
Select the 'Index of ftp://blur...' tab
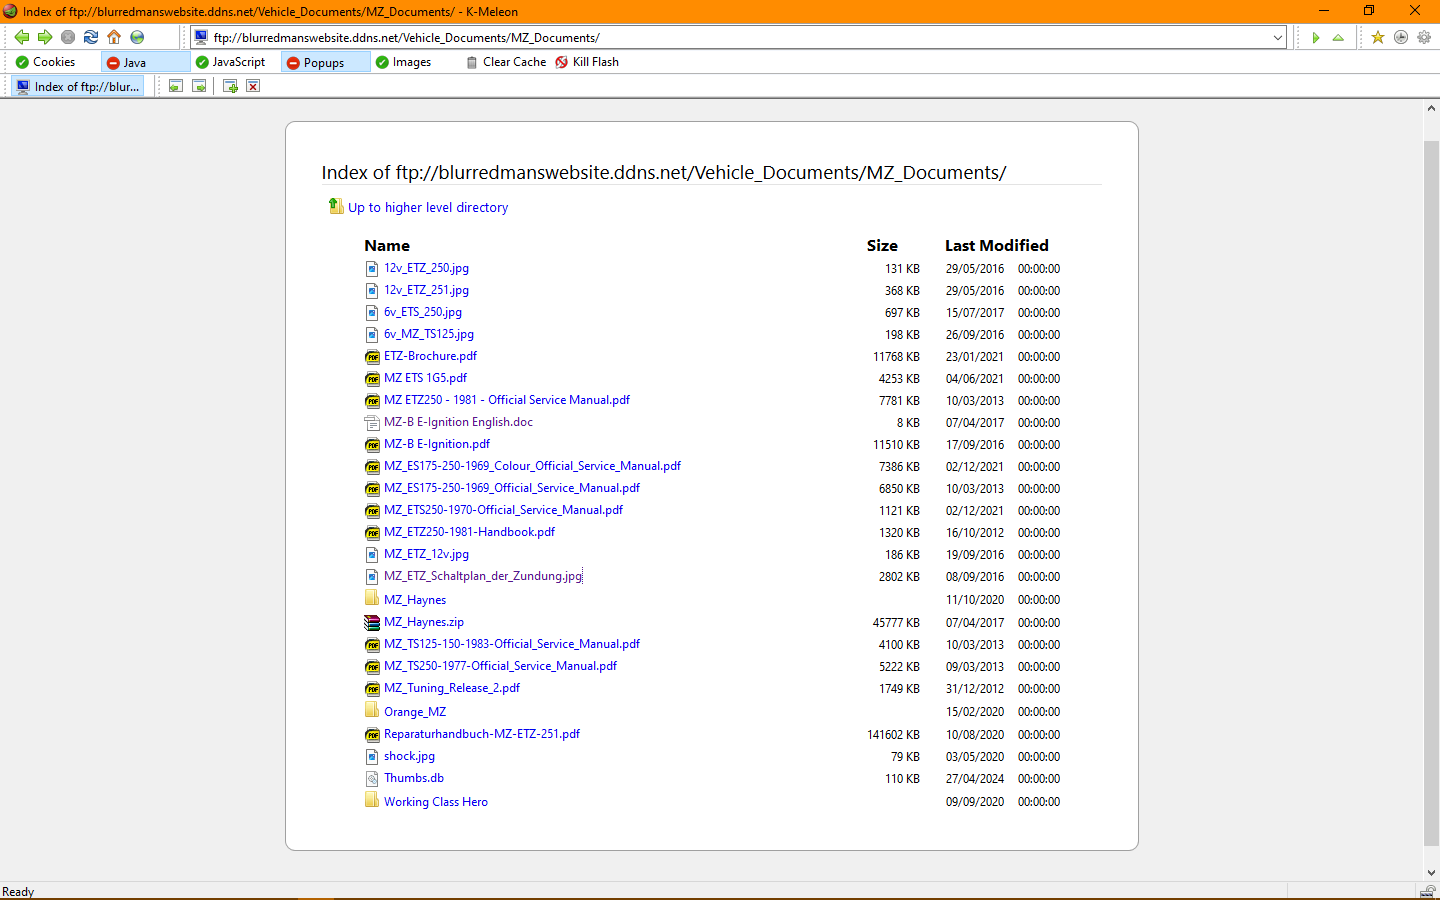tap(78, 86)
